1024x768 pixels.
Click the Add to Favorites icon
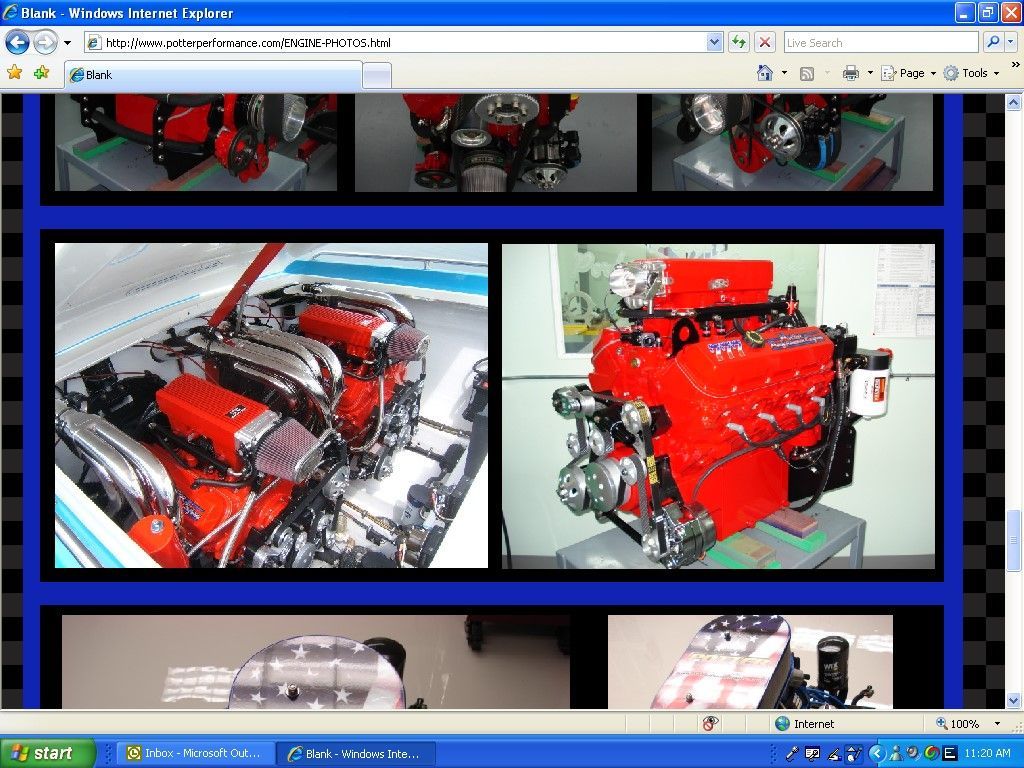(x=41, y=73)
